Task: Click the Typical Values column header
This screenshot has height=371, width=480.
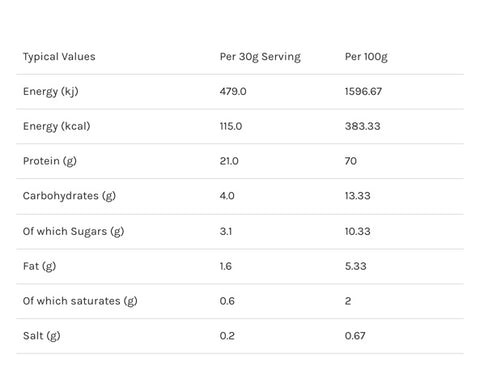Action: tap(59, 57)
